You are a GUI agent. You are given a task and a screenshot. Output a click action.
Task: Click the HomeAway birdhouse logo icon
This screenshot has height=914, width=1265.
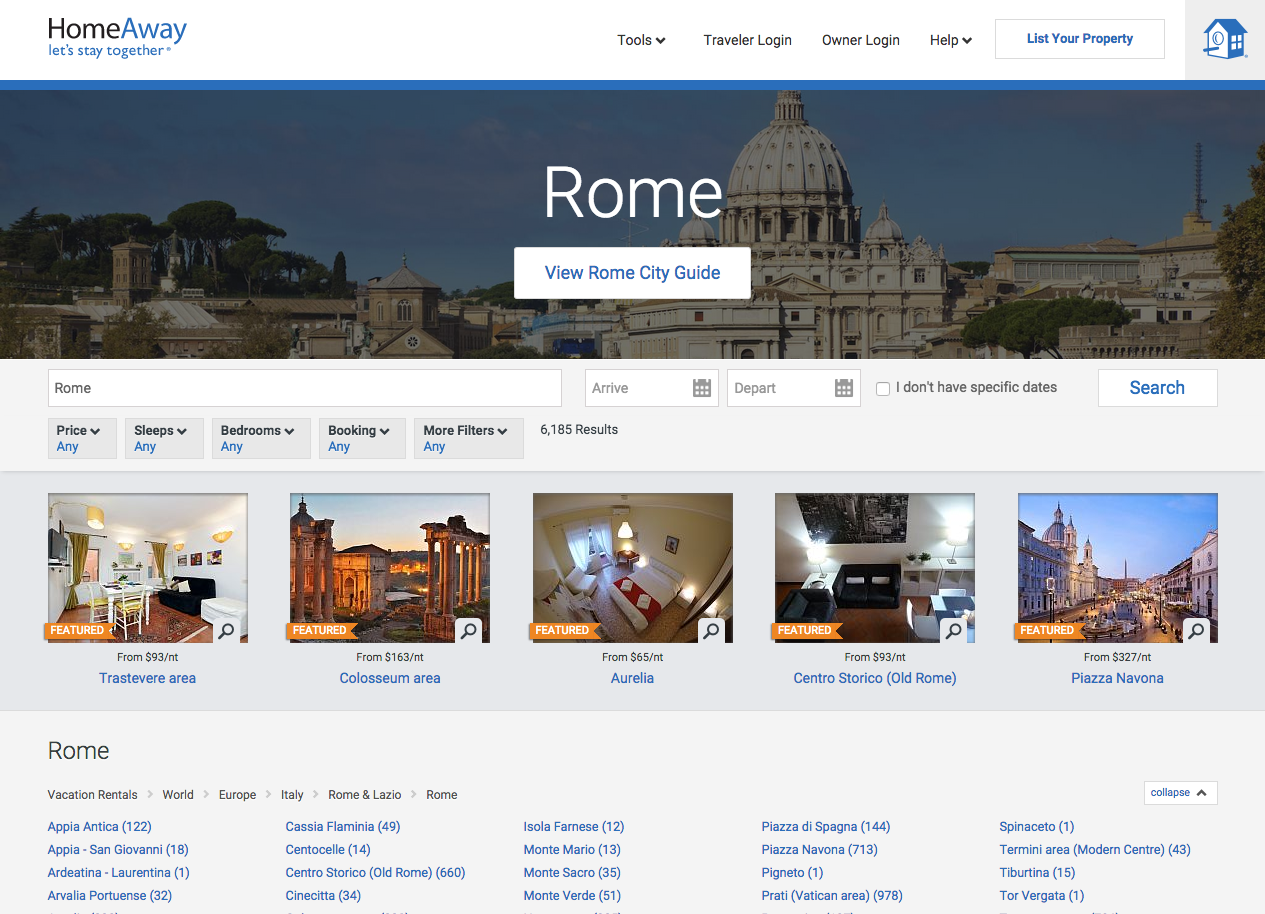(x=1225, y=39)
